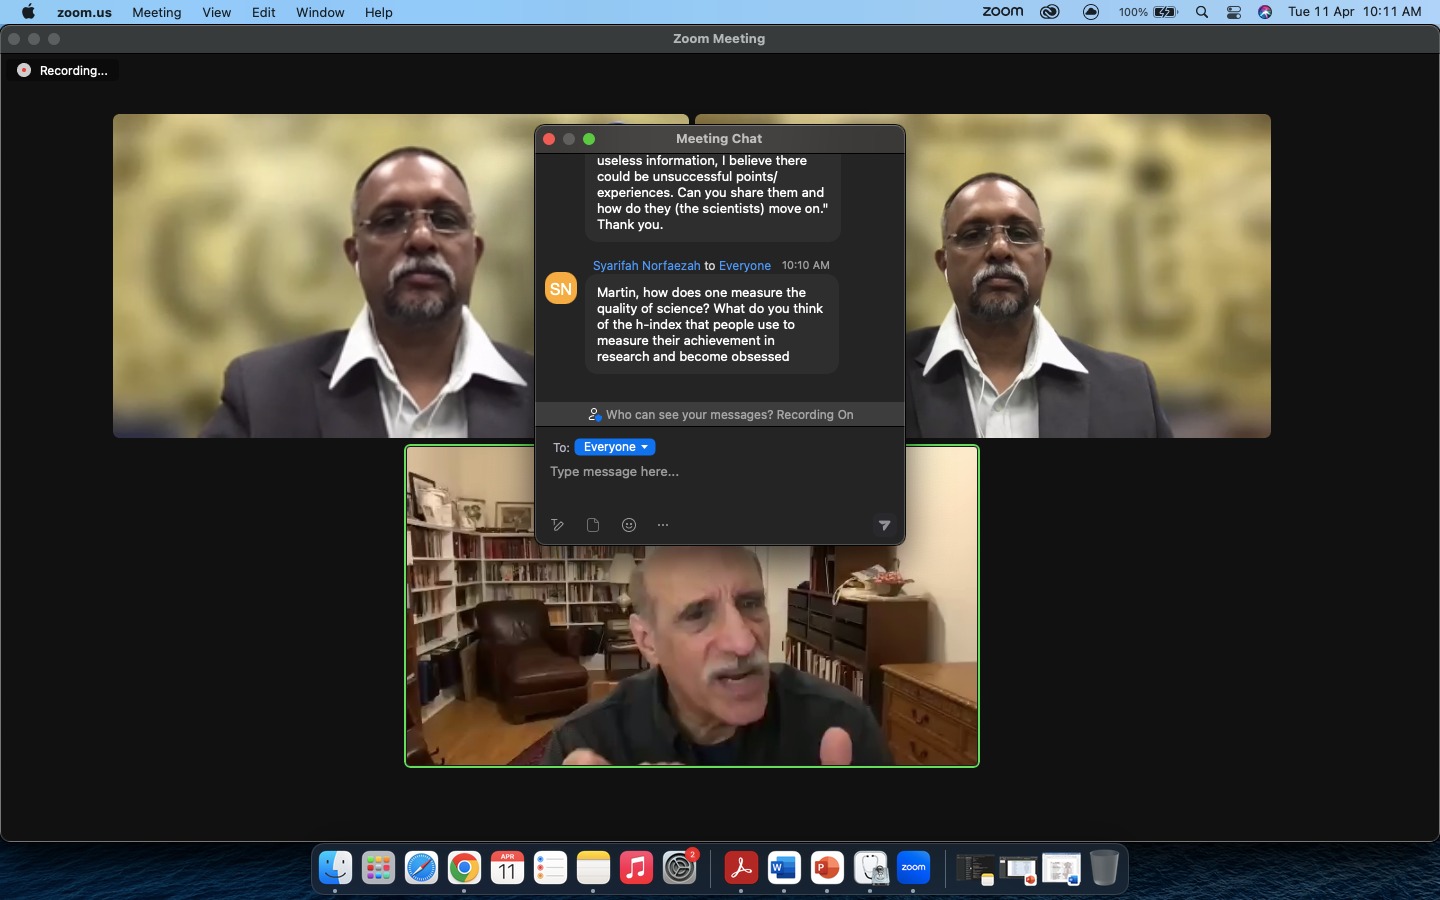Viewport: 1440px width, 900px height.
Task: Select the active speaker video tile
Action: [x=691, y=660]
